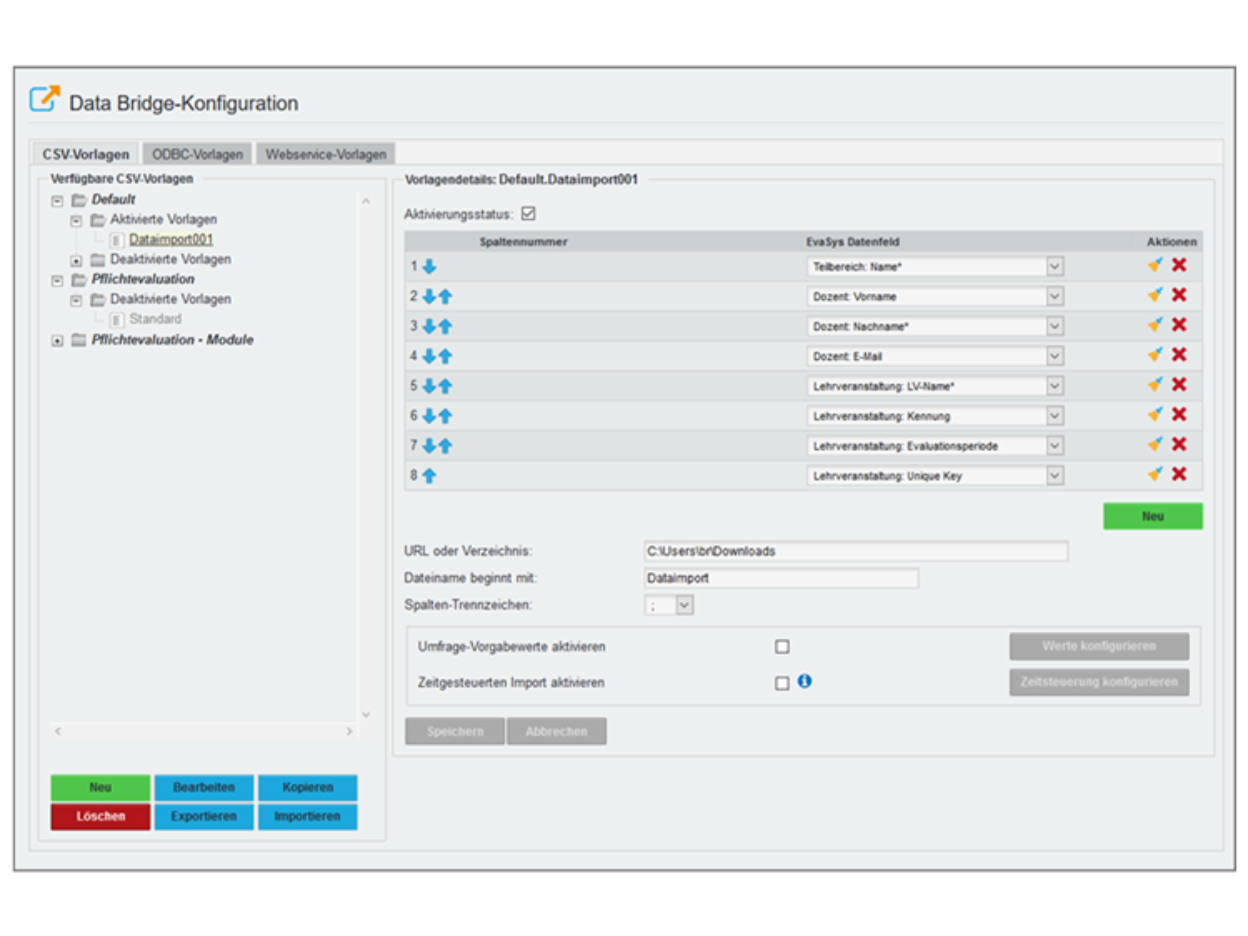The image size is (1248, 936).
Task: Click inside the URL oder Verzeichnis field
Action: [x=850, y=551]
